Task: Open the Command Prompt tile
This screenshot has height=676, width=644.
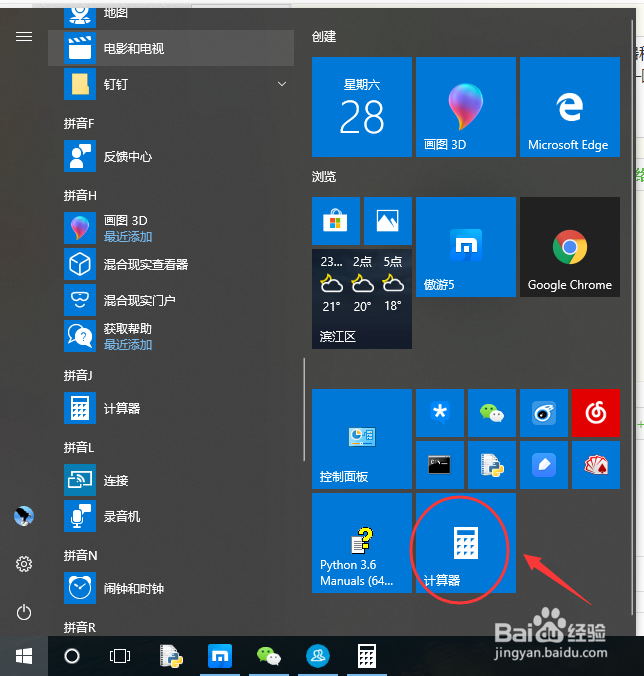Action: click(x=440, y=465)
